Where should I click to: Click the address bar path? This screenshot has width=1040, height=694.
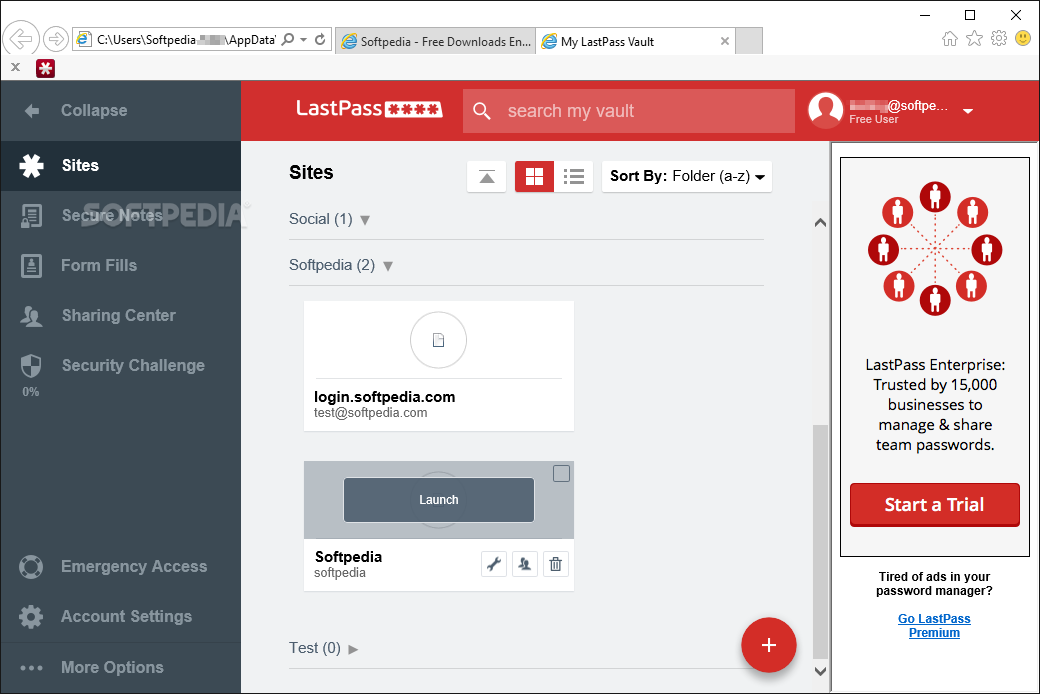(x=186, y=40)
